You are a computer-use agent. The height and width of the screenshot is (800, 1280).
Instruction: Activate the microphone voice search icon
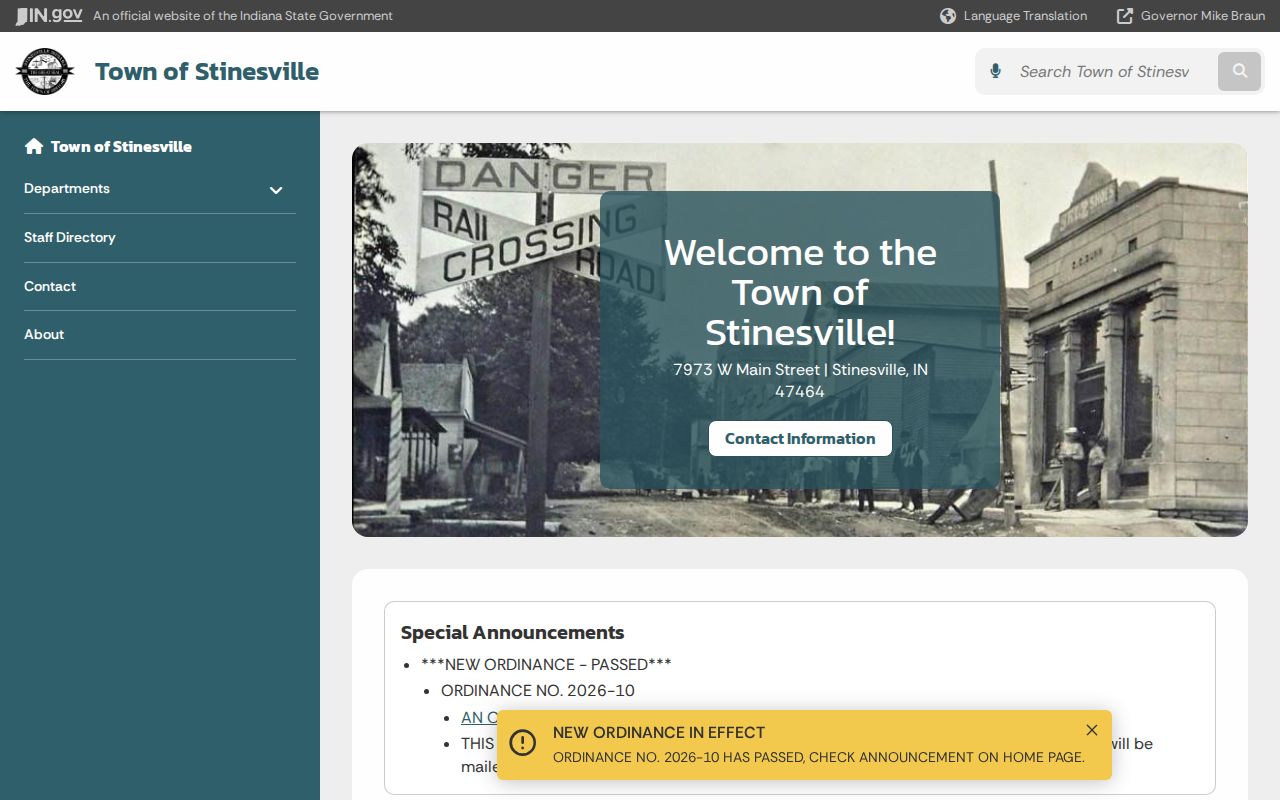995,71
